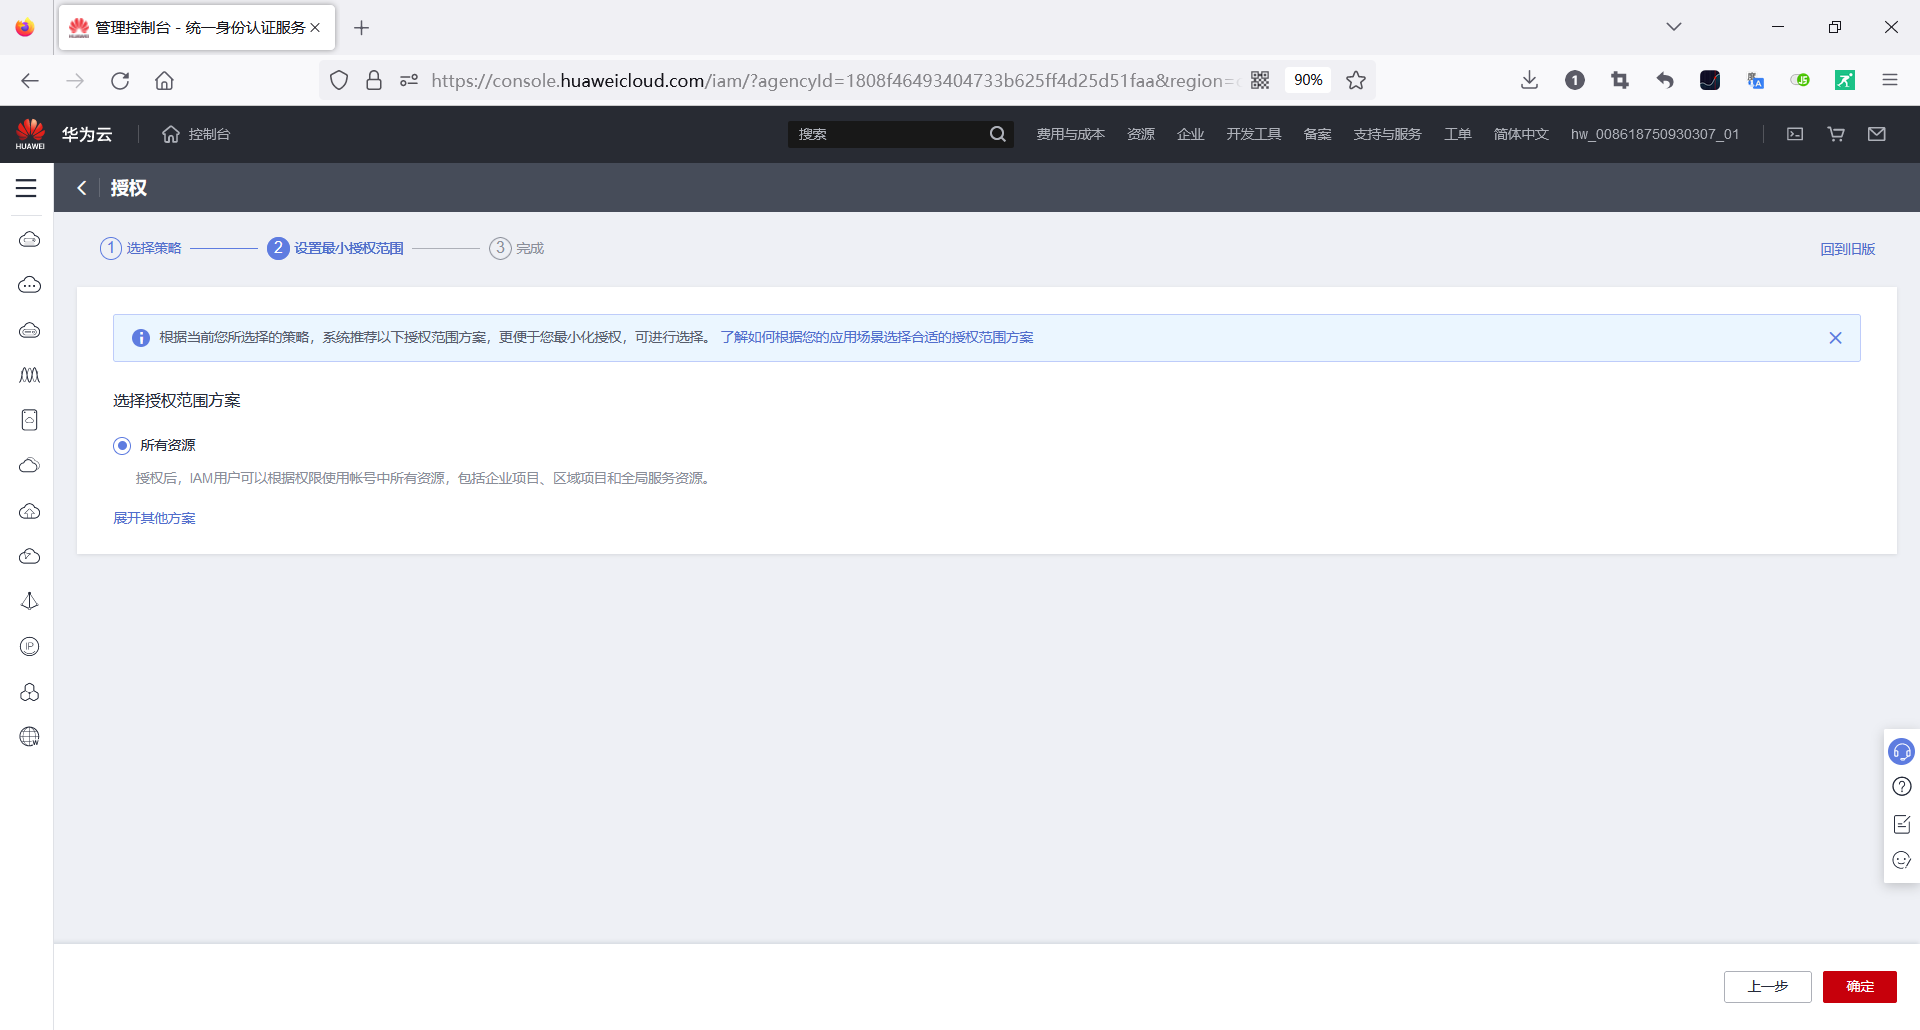Open the 资源 menu
Screen dimensions: 1920x1030
[x=1141, y=134]
